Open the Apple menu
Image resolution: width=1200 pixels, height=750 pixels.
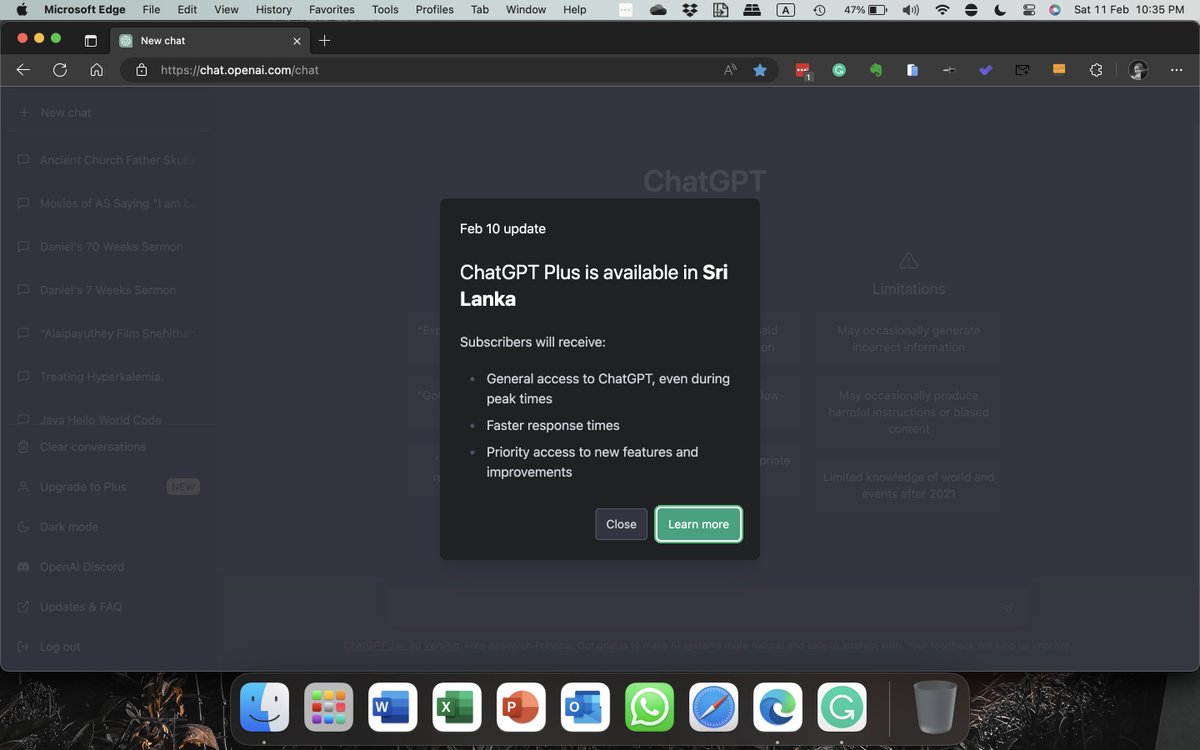pos(21,9)
